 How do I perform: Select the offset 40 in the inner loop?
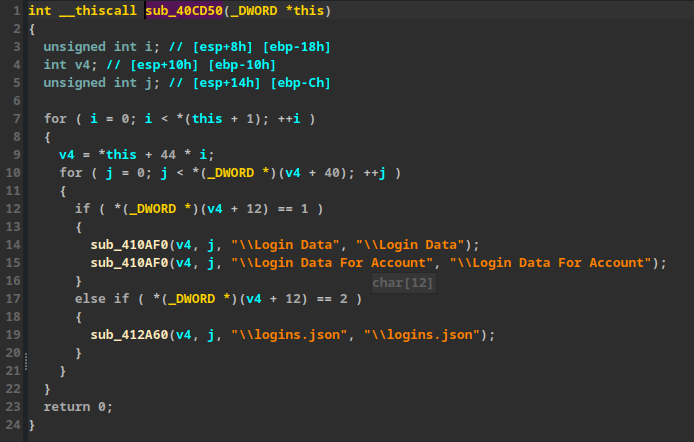pos(332,173)
